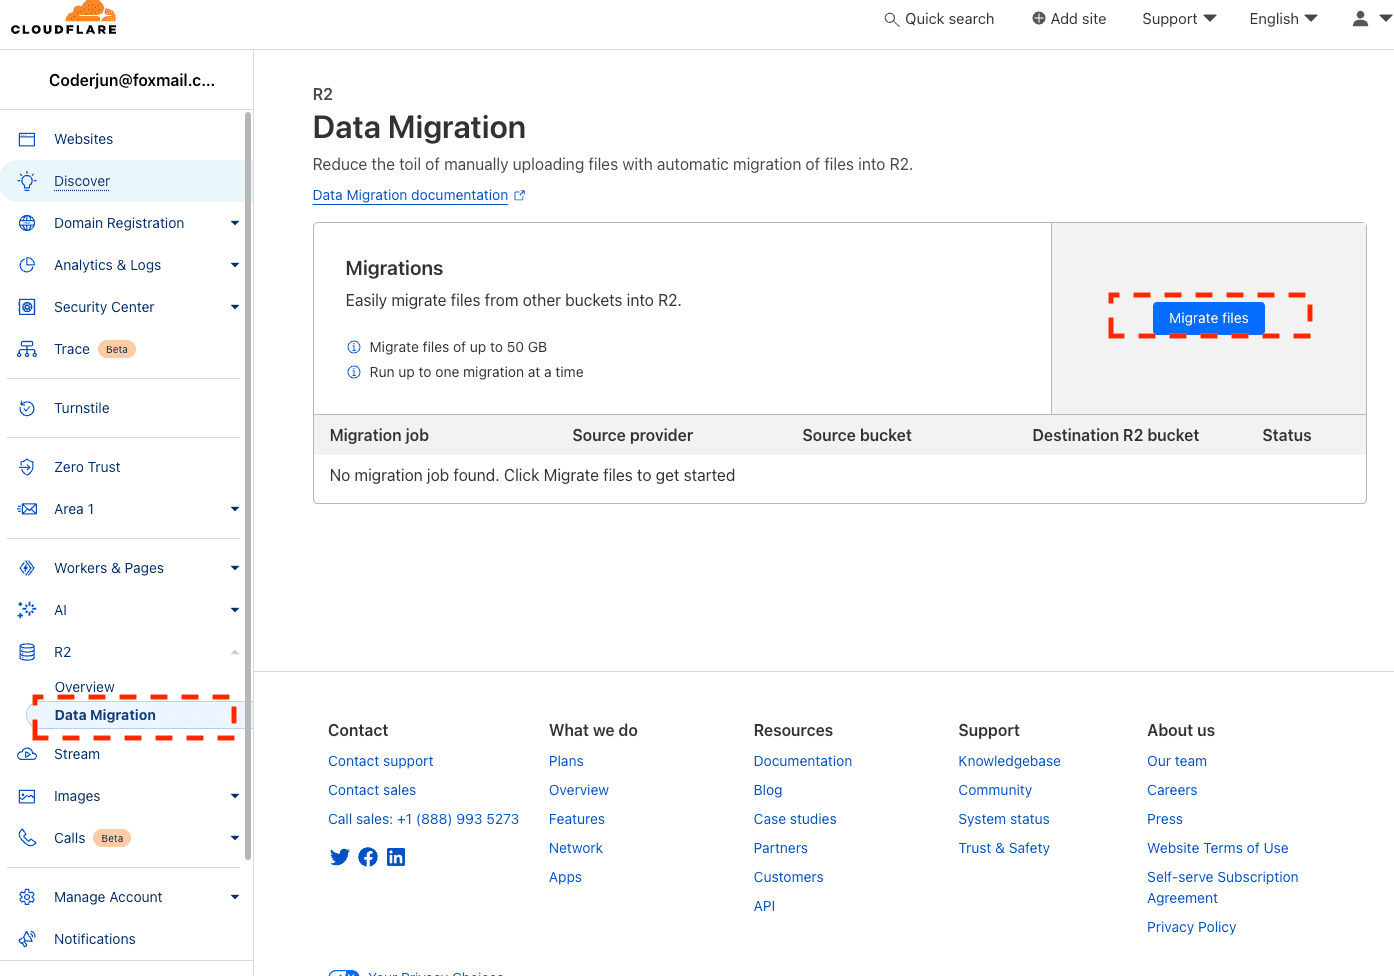Open the Privacy Policy link
The height and width of the screenshot is (976, 1394).
1191,927
